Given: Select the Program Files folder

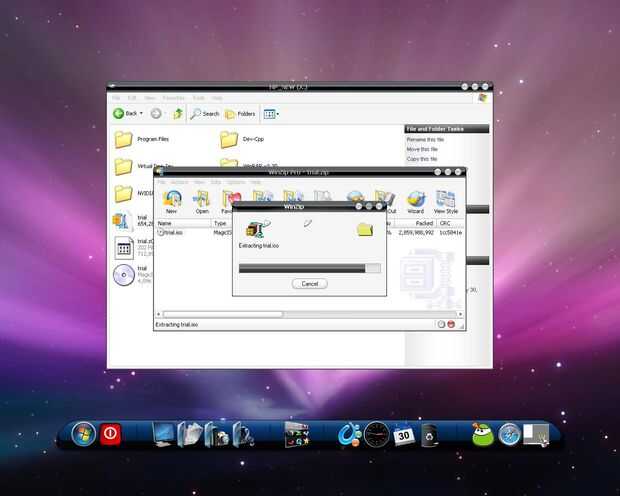Looking at the screenshot, I should coord(142,140).
